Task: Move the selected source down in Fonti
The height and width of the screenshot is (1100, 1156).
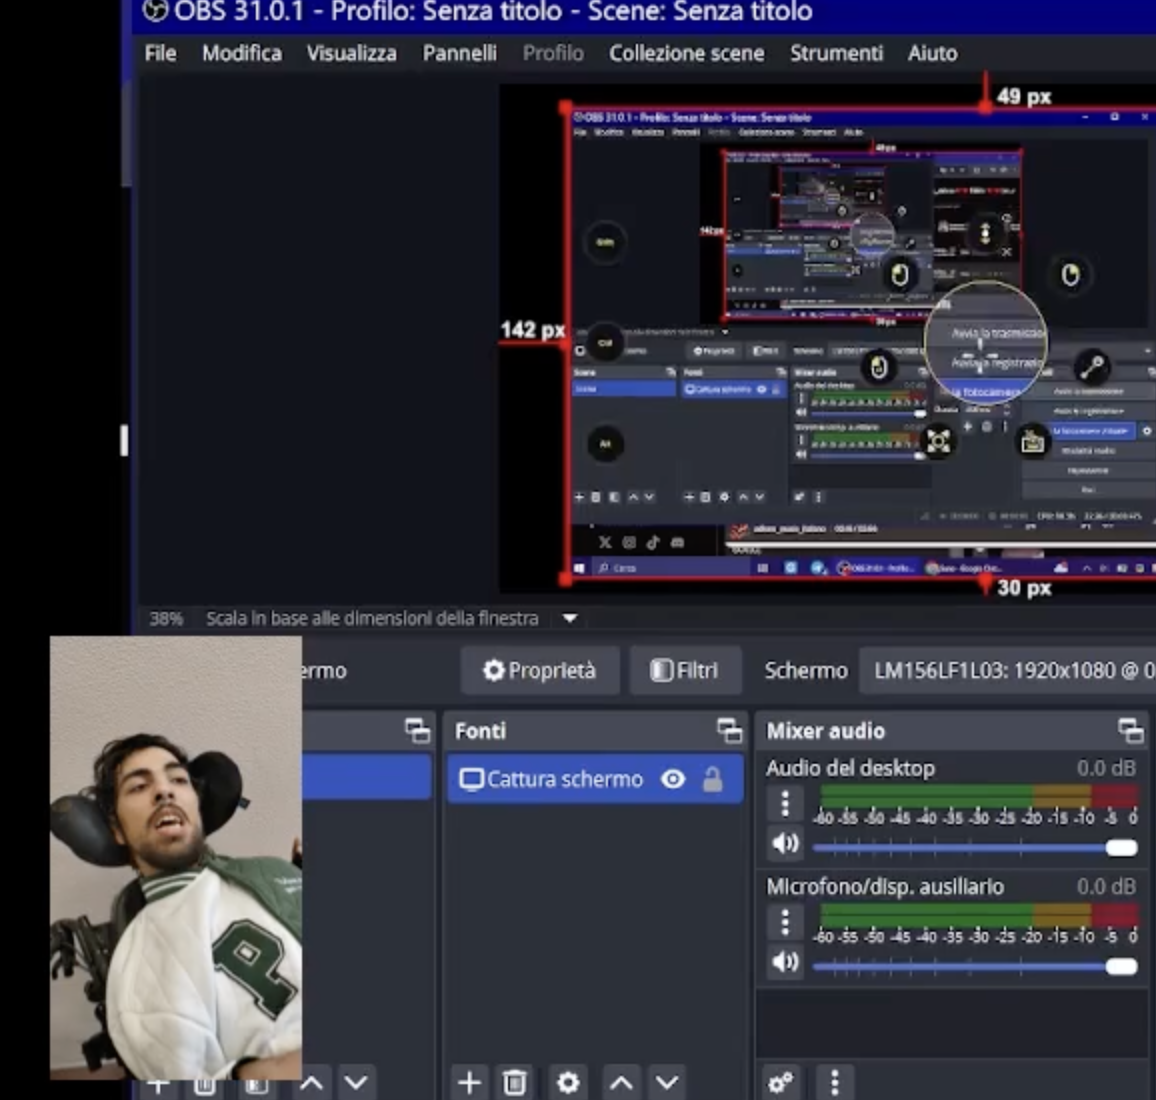Action: point(667,1082)
